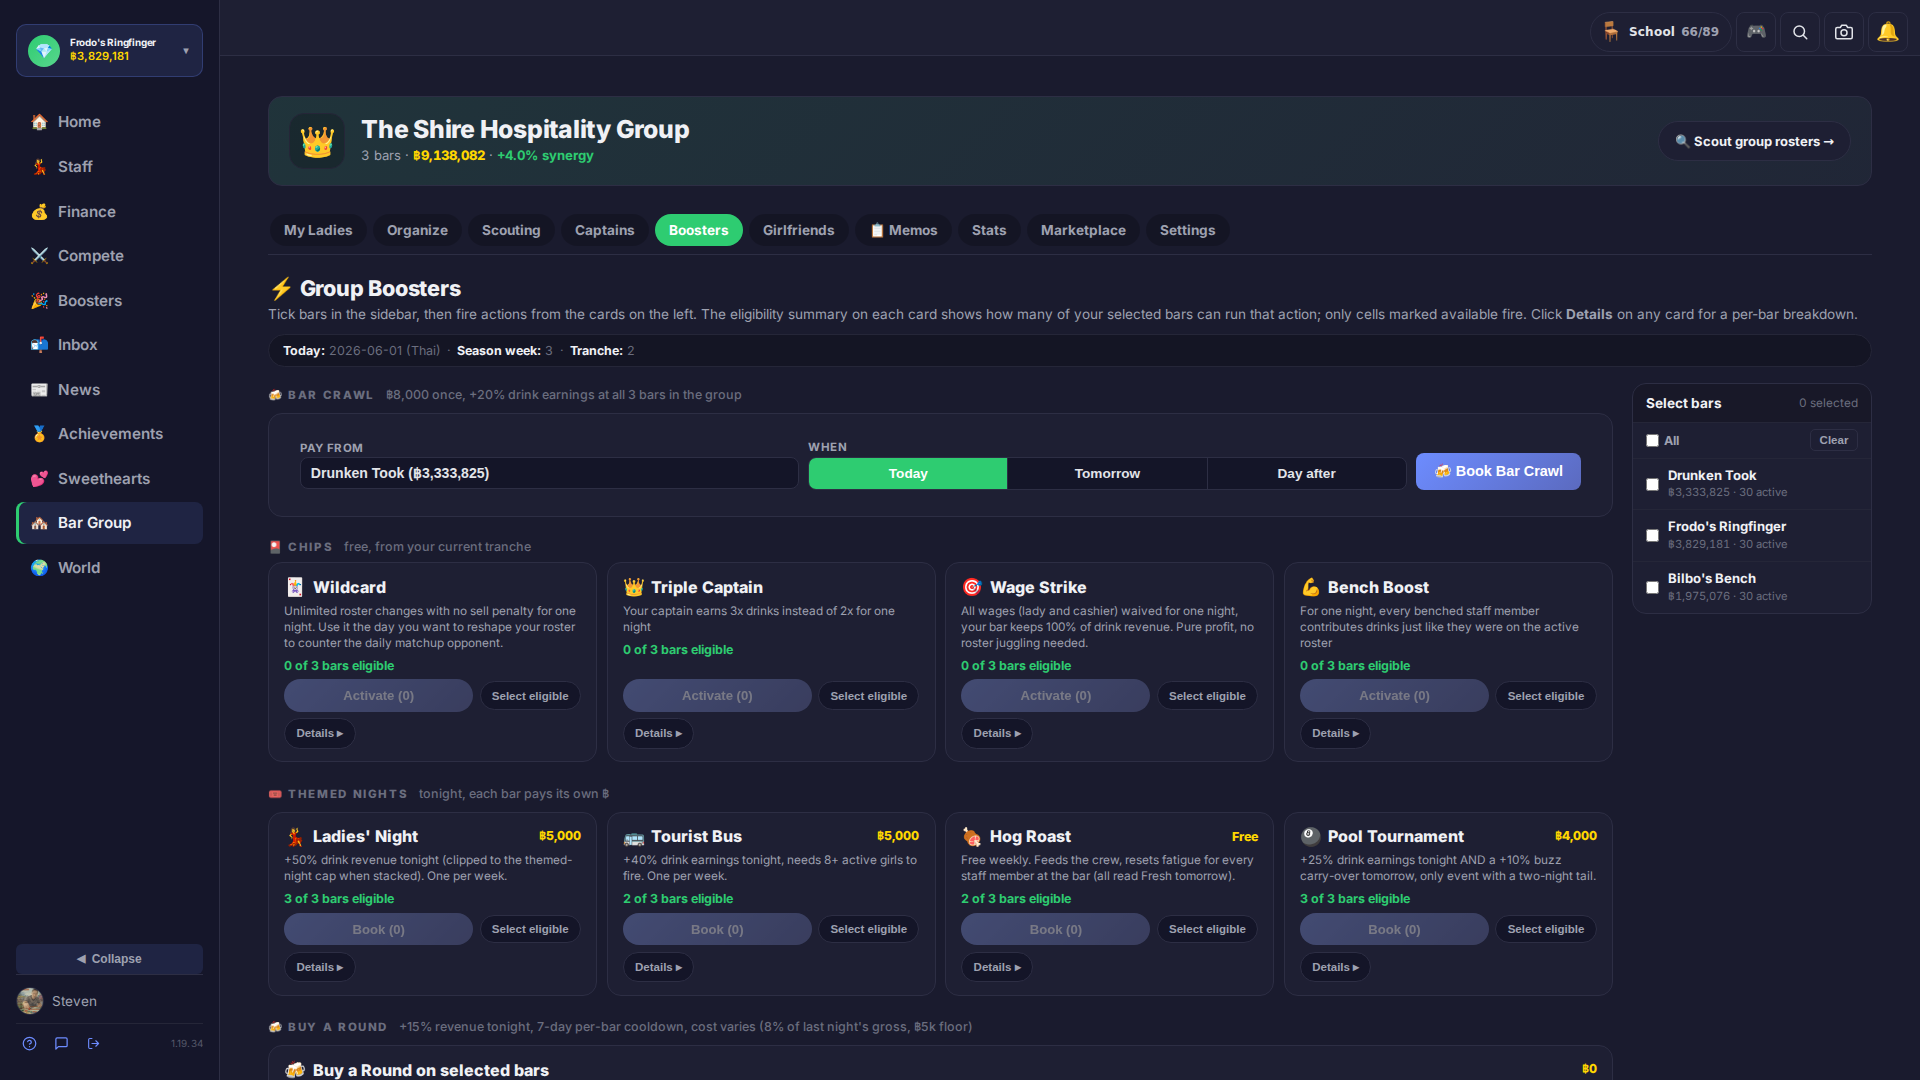Viewport: 1920px width, 1080px height.
Task: Click the diamond bar avatar icon
Action: (x=44, y=50)
